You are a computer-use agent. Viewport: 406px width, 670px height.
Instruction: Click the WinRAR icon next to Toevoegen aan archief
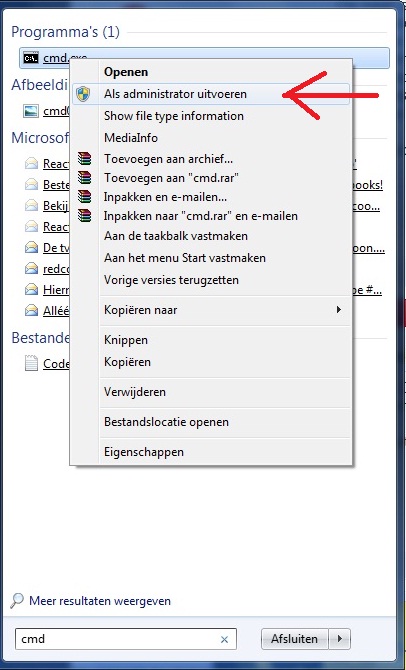coord(85,159)
